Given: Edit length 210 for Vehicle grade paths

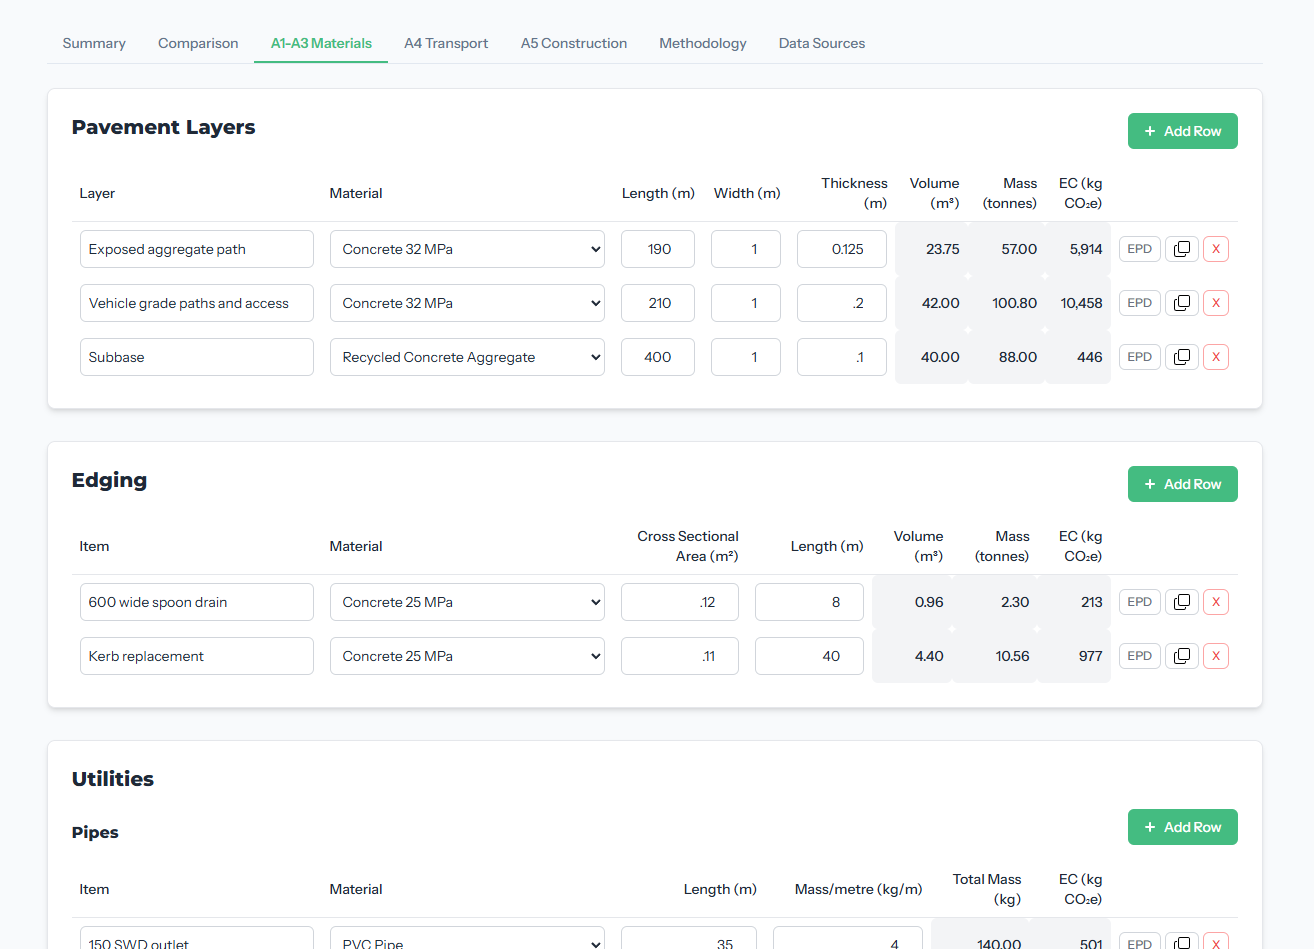Looking at the screenshot, I should click(x=658, y=303).
